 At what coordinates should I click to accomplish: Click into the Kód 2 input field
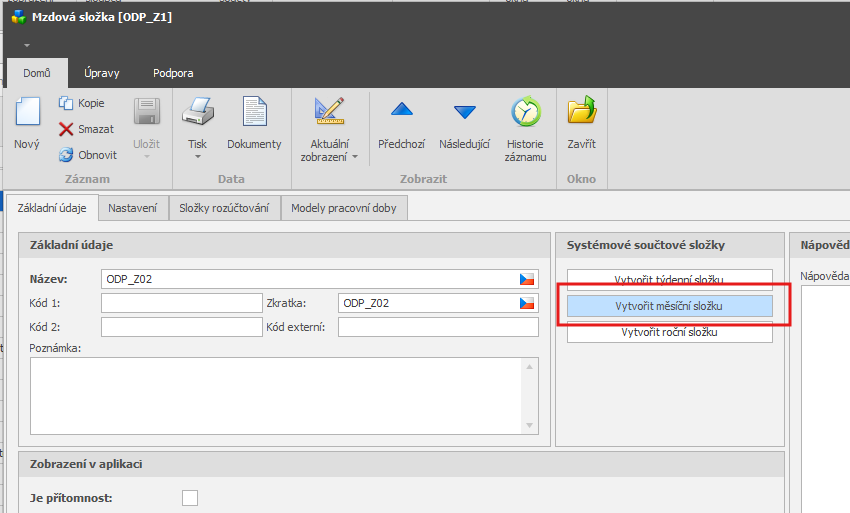[x=182, y=327]
